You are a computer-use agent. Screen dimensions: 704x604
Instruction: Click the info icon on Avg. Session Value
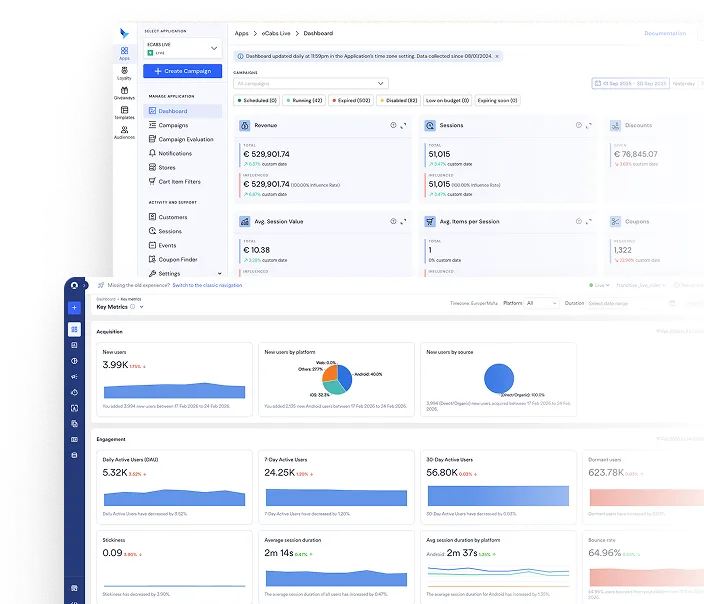(393, 221)
